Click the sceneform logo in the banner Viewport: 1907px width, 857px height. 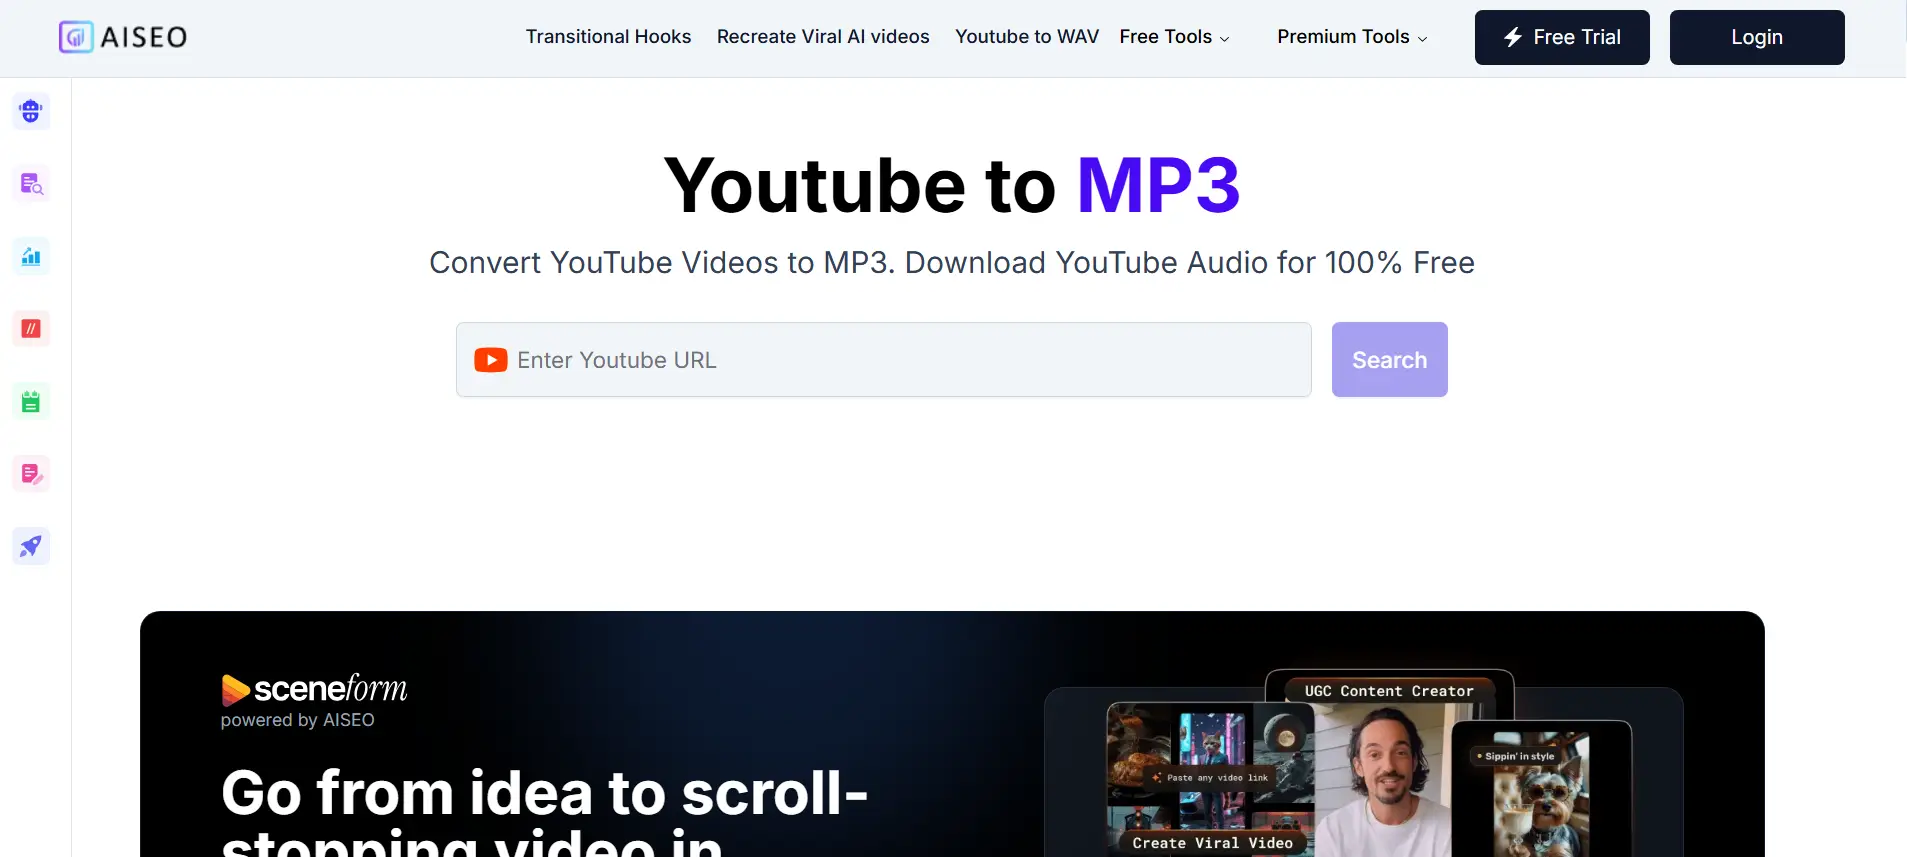tap(314, 690)
